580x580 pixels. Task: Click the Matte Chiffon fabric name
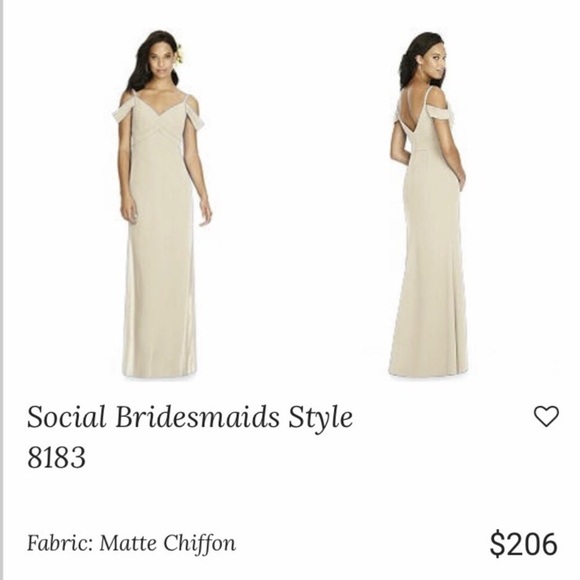tap(168, 543)
